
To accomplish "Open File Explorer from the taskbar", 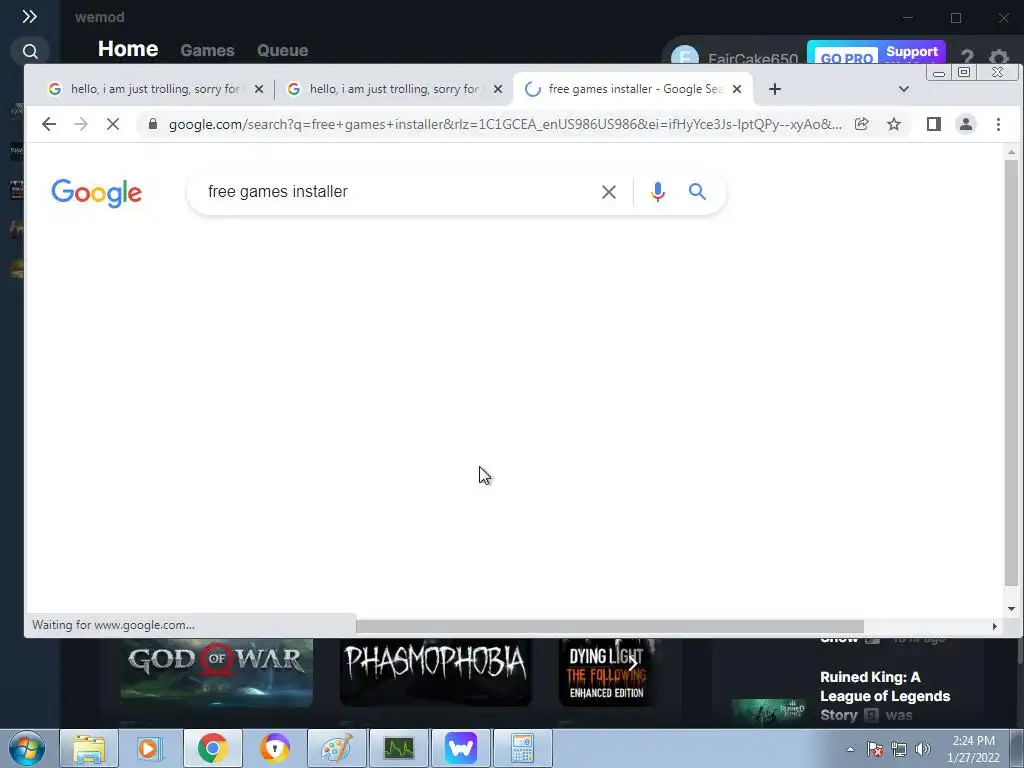I will [89, 748].
